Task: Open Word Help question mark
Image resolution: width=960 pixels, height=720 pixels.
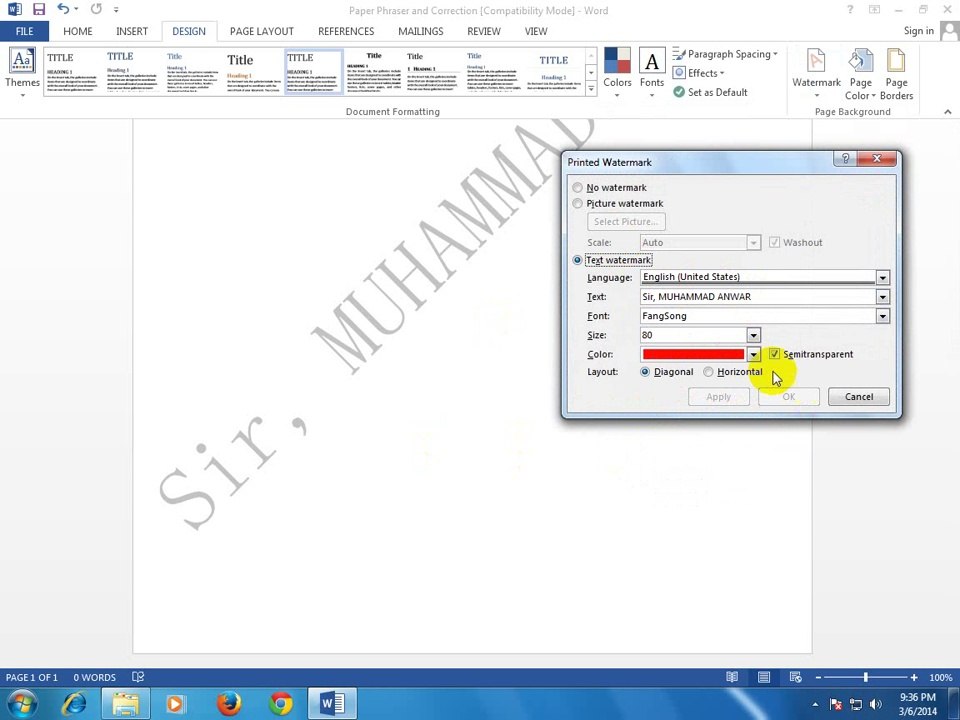Action: 850,10
